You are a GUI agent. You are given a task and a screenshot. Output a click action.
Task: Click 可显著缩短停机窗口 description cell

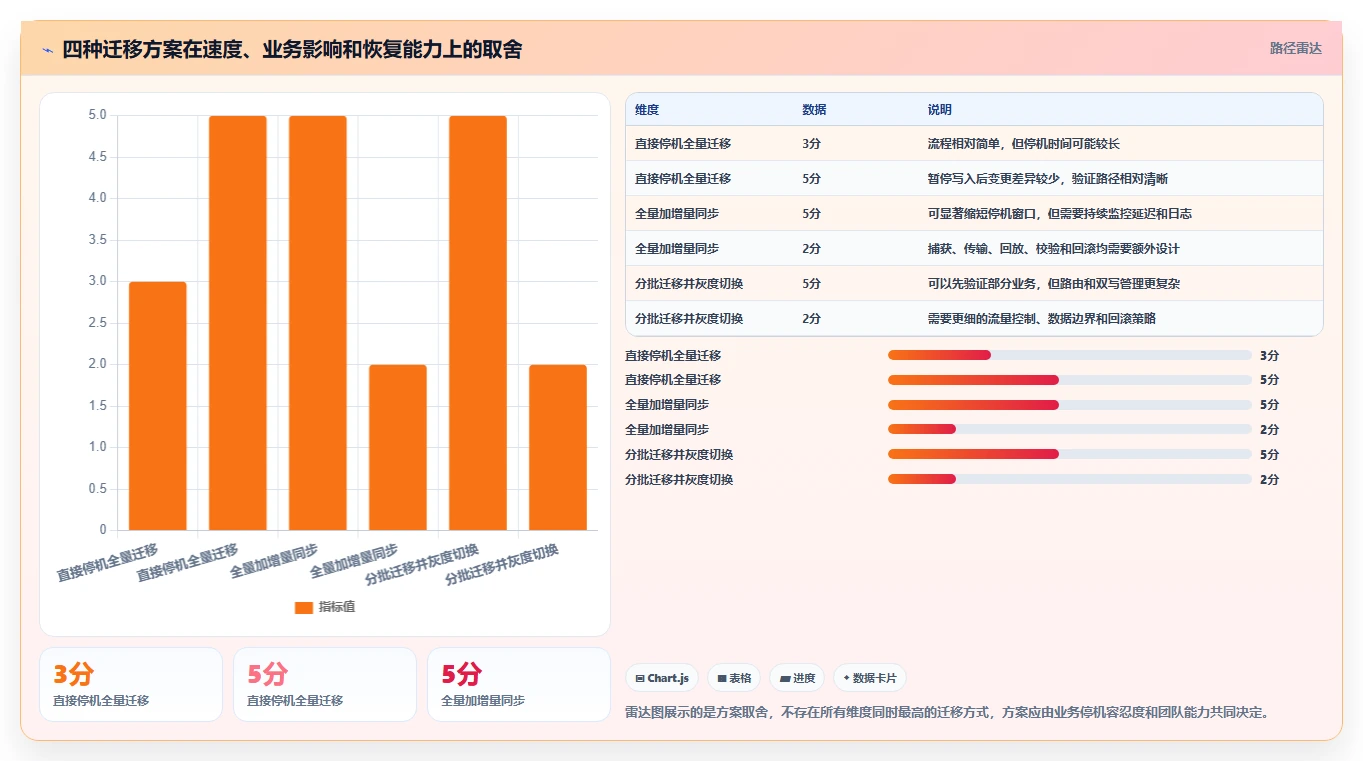click(1060, 214)
